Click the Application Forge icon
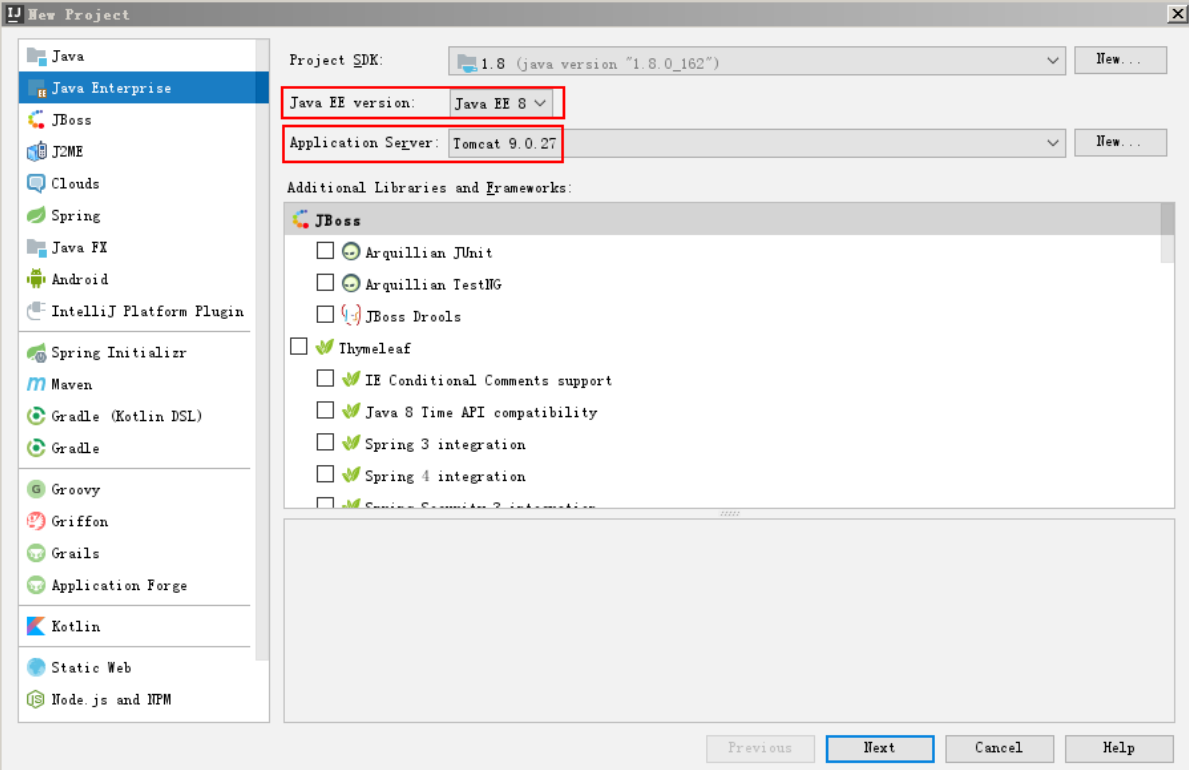1189x770 pixels. click(x=36, y=585)
